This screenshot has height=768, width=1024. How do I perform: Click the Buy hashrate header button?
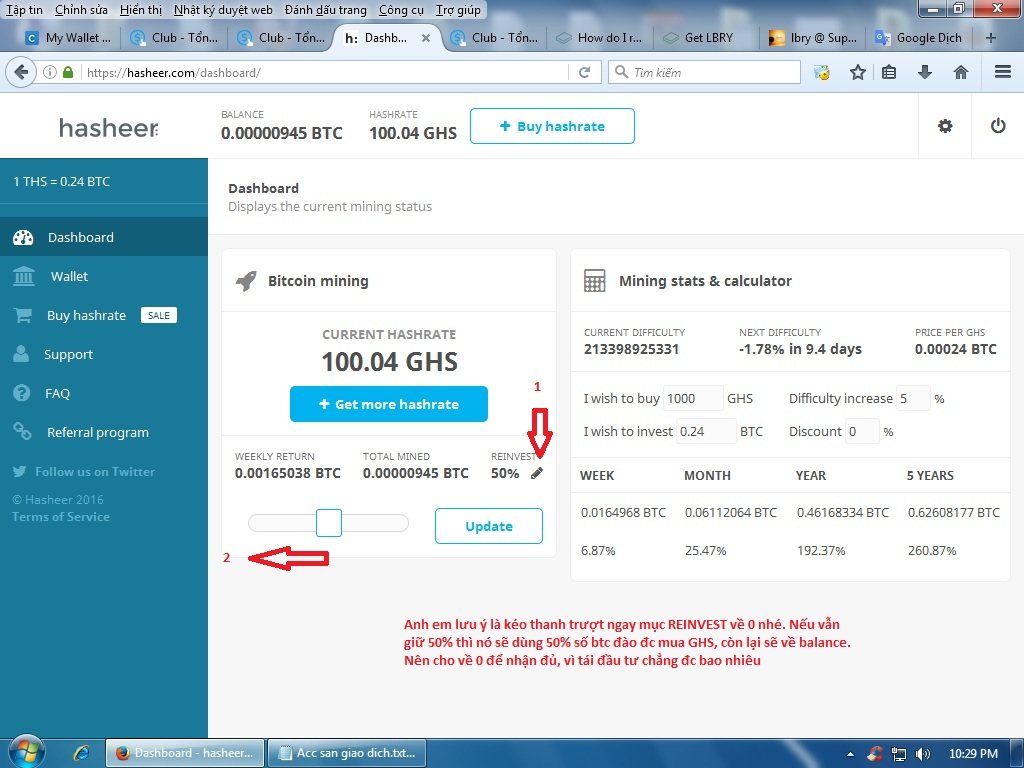pos(552,126)
